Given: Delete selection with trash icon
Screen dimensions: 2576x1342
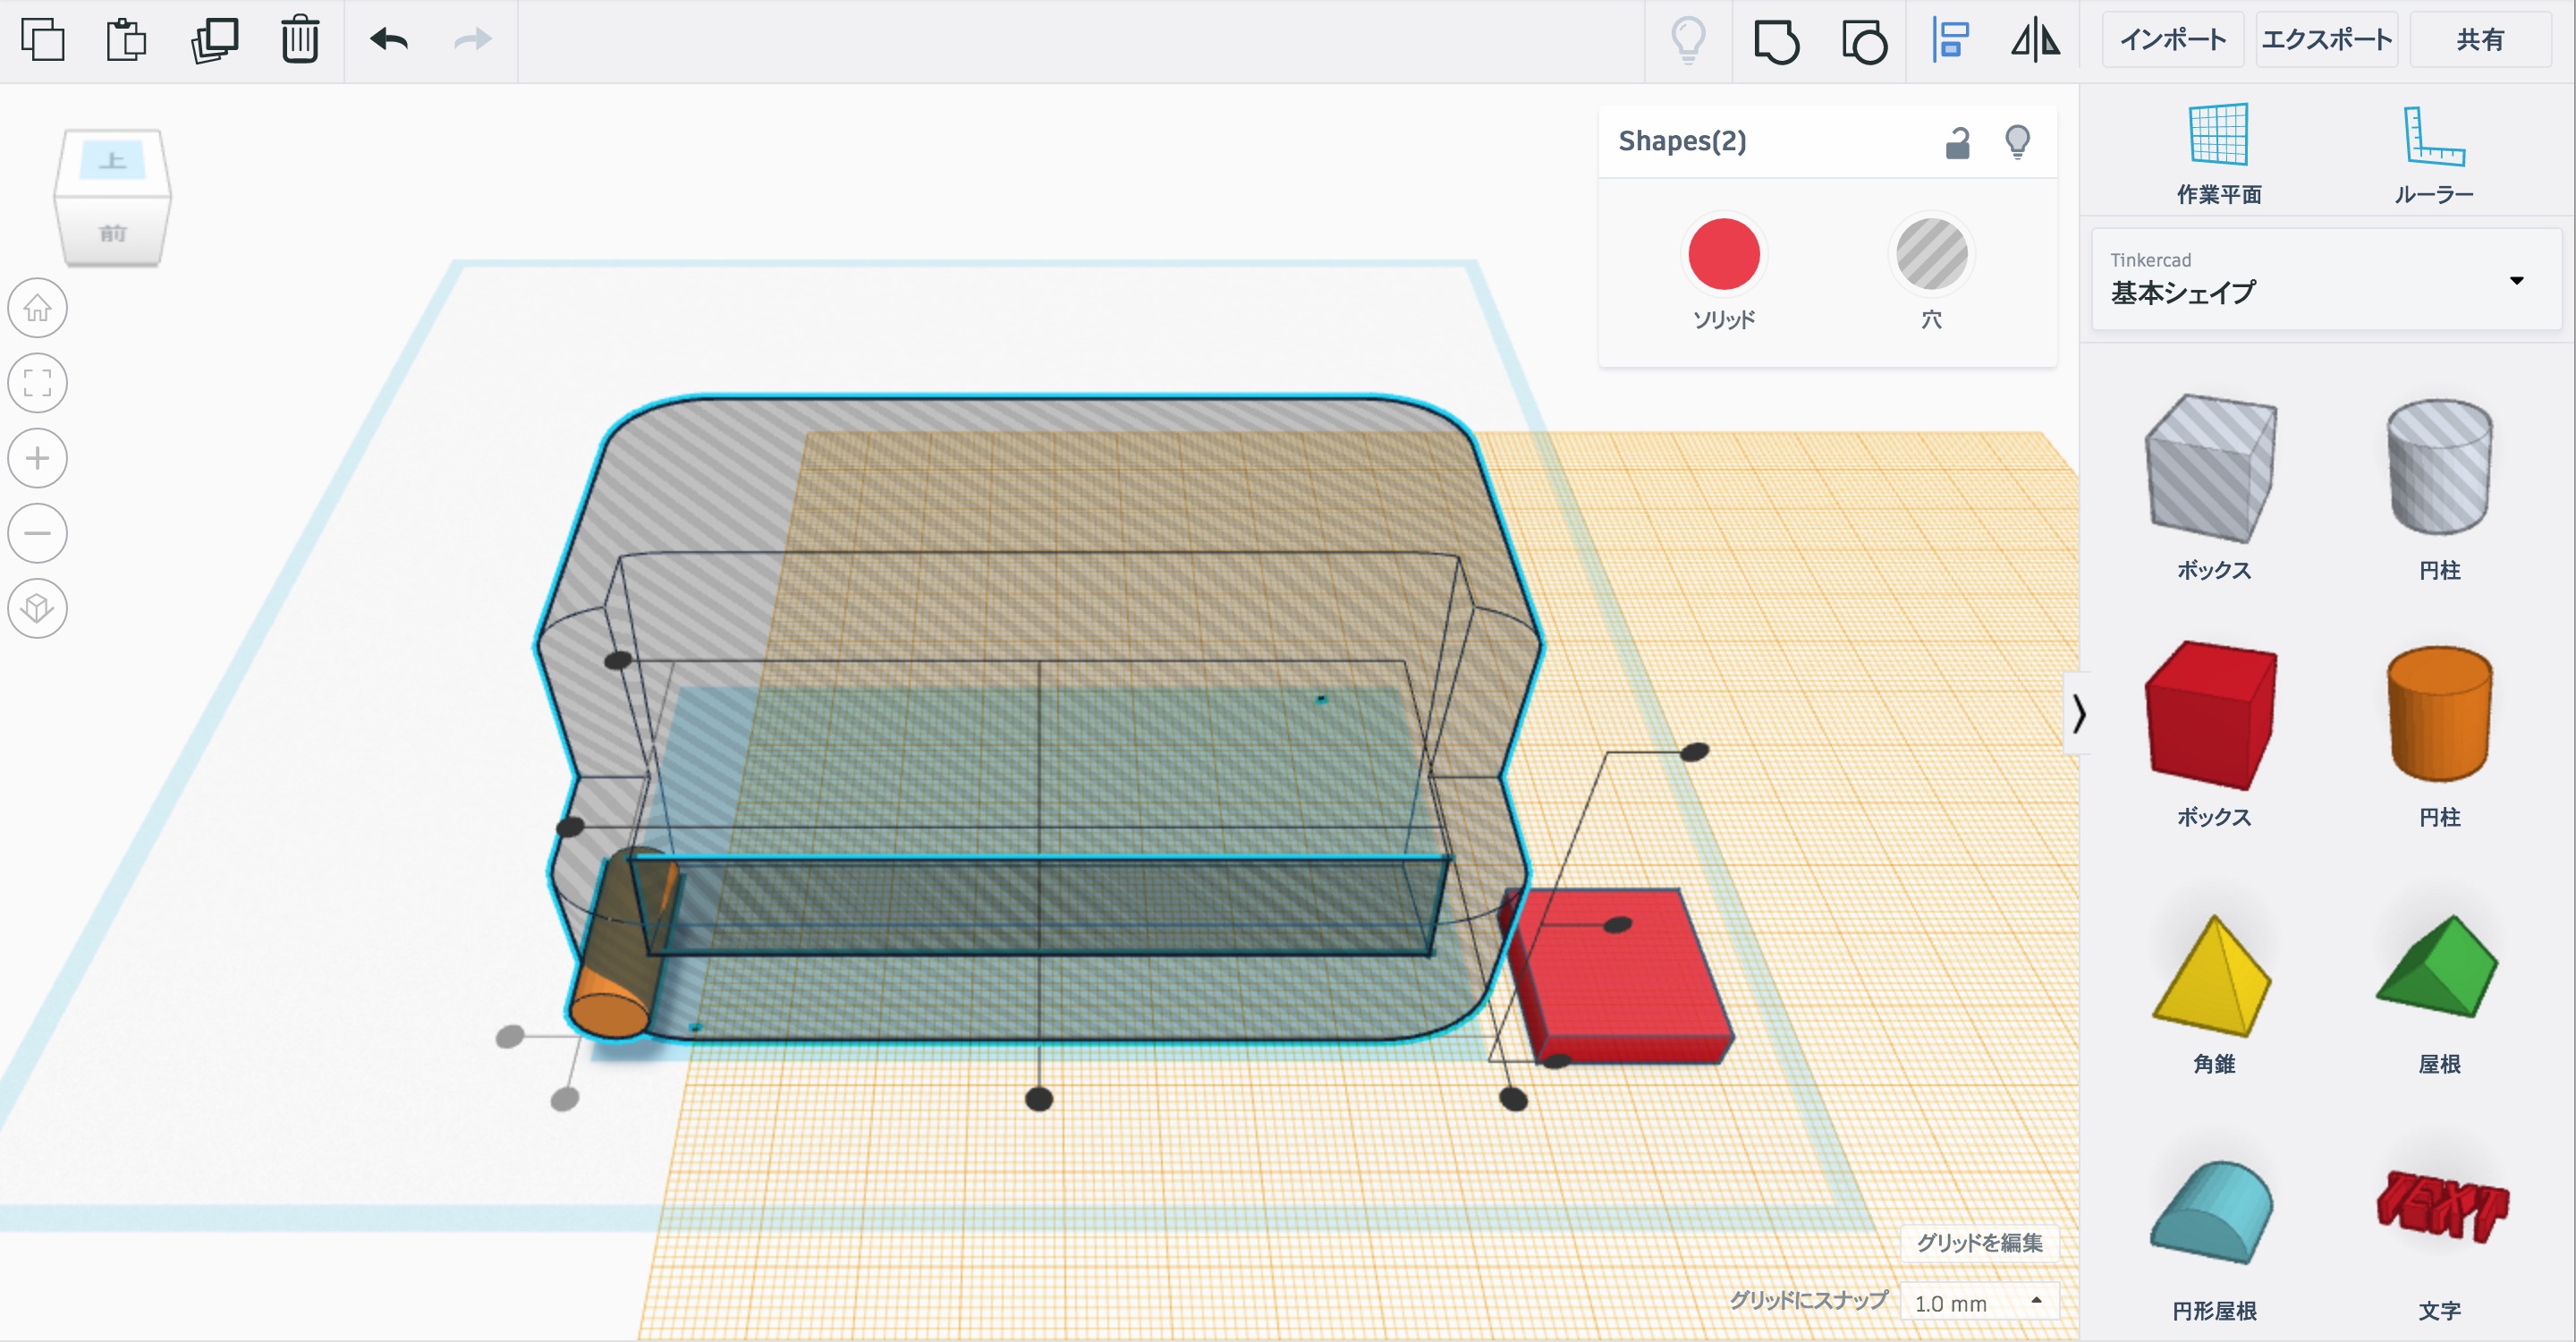Looking at the screenshot, I should point(299,40).
